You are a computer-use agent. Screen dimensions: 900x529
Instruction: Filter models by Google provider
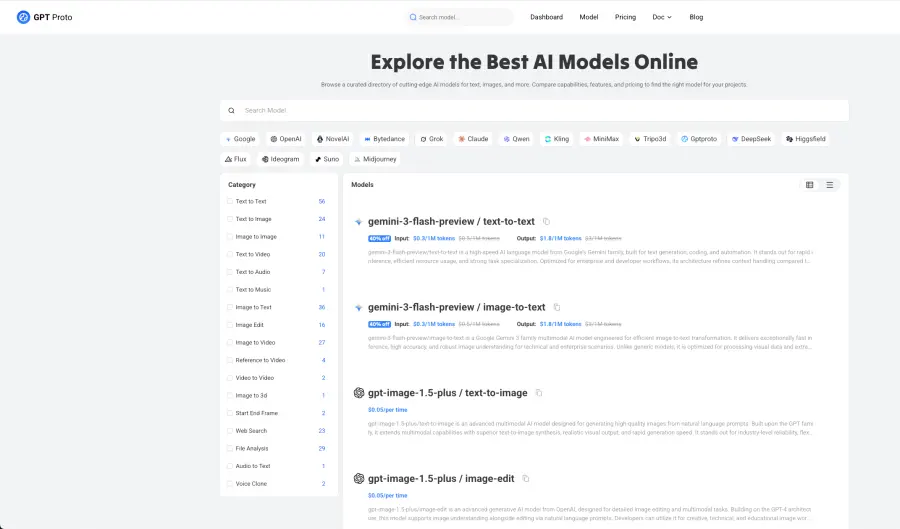tap(240, 139)
